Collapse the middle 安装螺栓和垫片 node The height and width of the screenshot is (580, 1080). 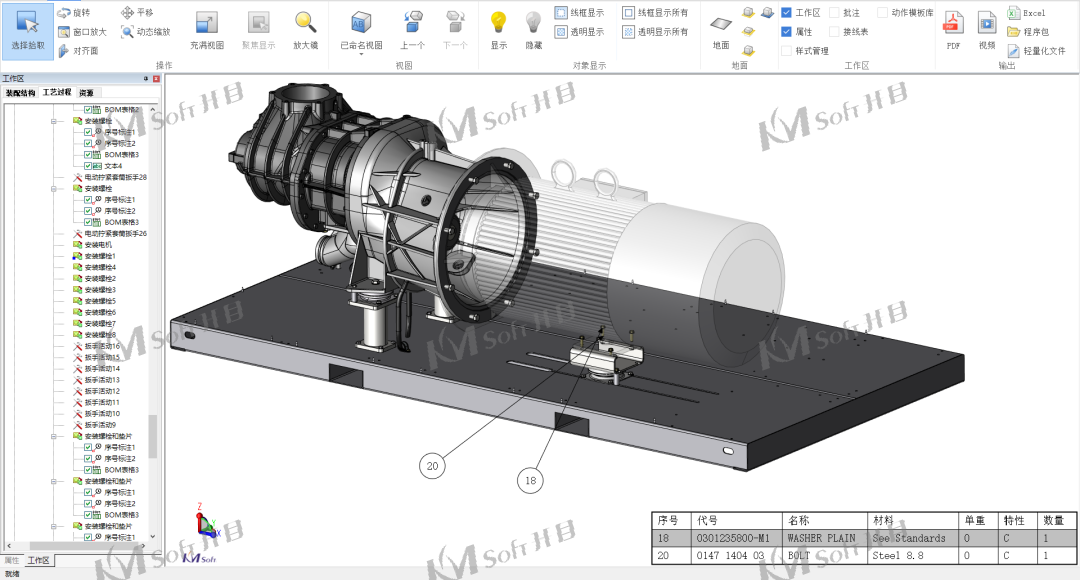[54, 481]
